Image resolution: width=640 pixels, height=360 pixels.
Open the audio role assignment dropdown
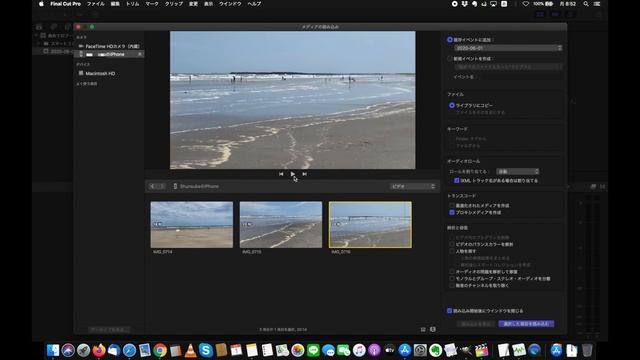pyautogui.click(x=518, y=171)
